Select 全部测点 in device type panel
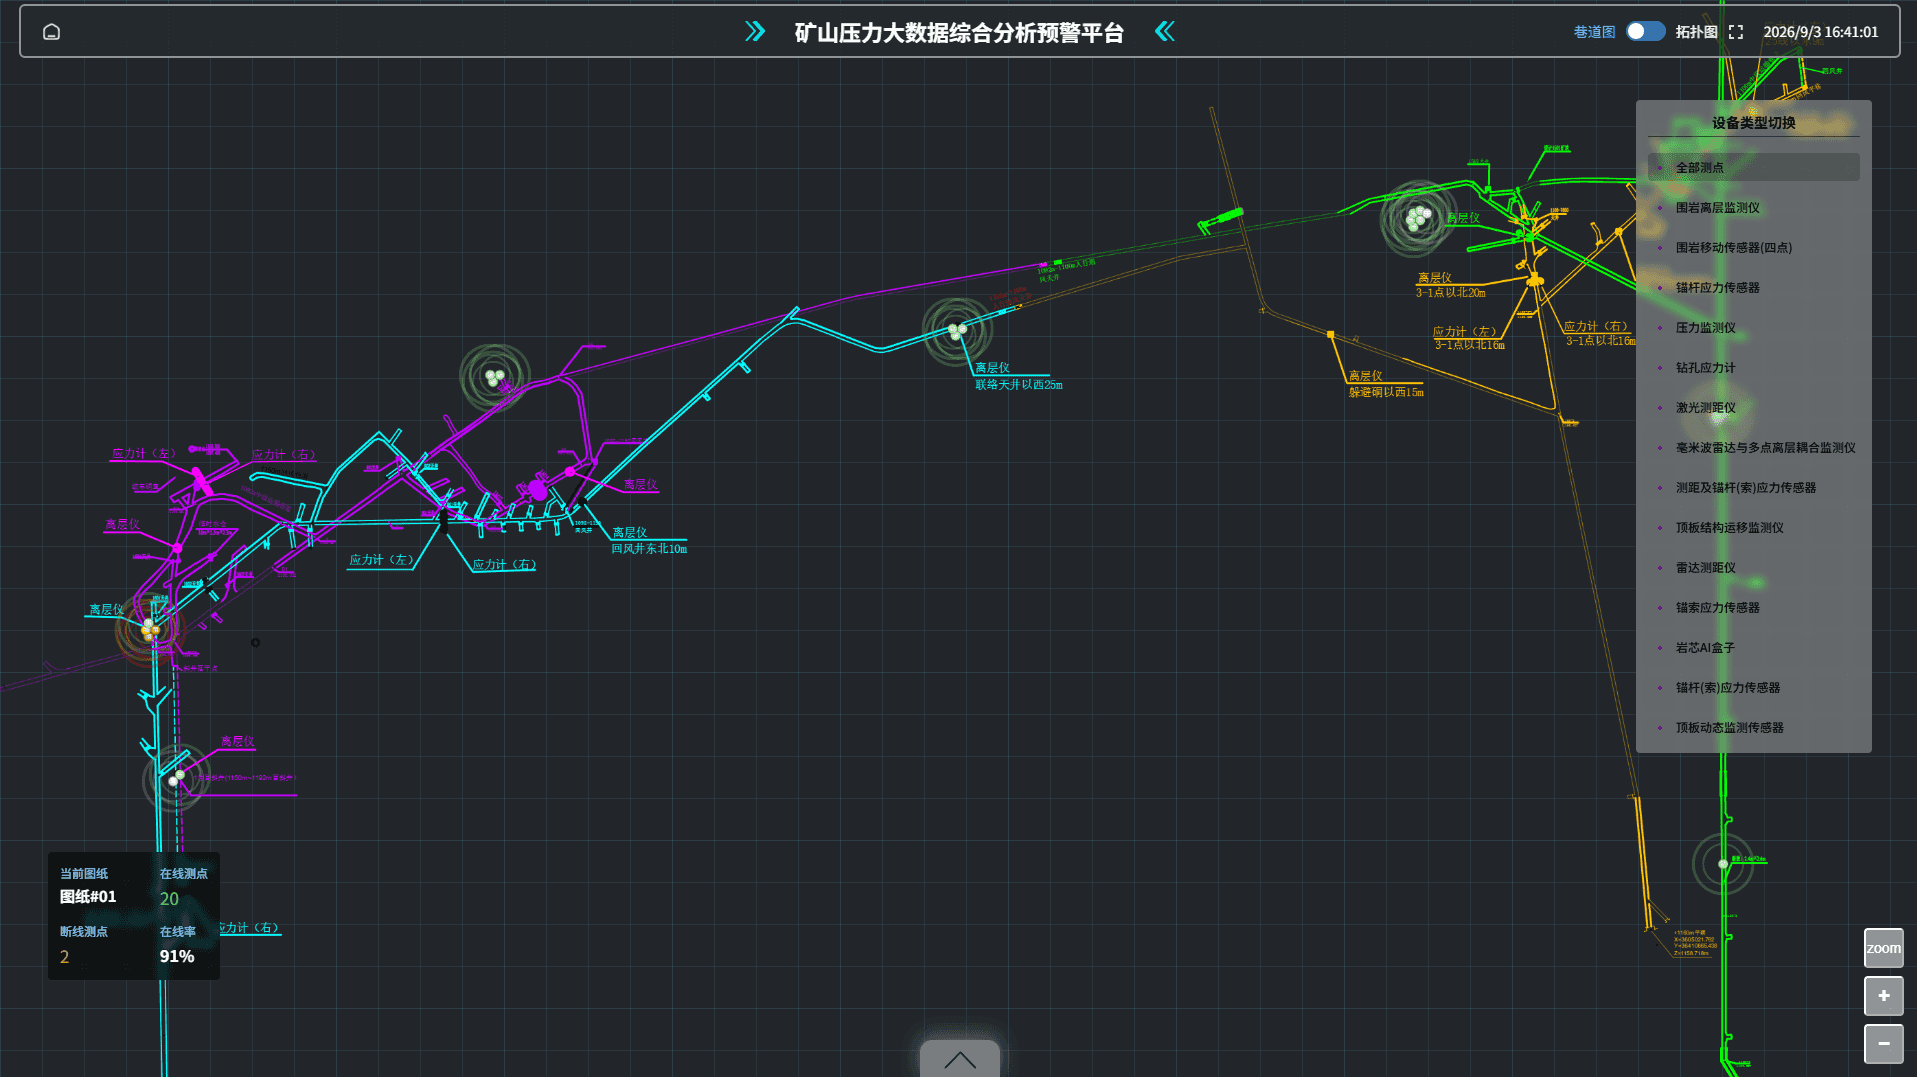This screenshot has height=1077, width=1917. 1753,167
